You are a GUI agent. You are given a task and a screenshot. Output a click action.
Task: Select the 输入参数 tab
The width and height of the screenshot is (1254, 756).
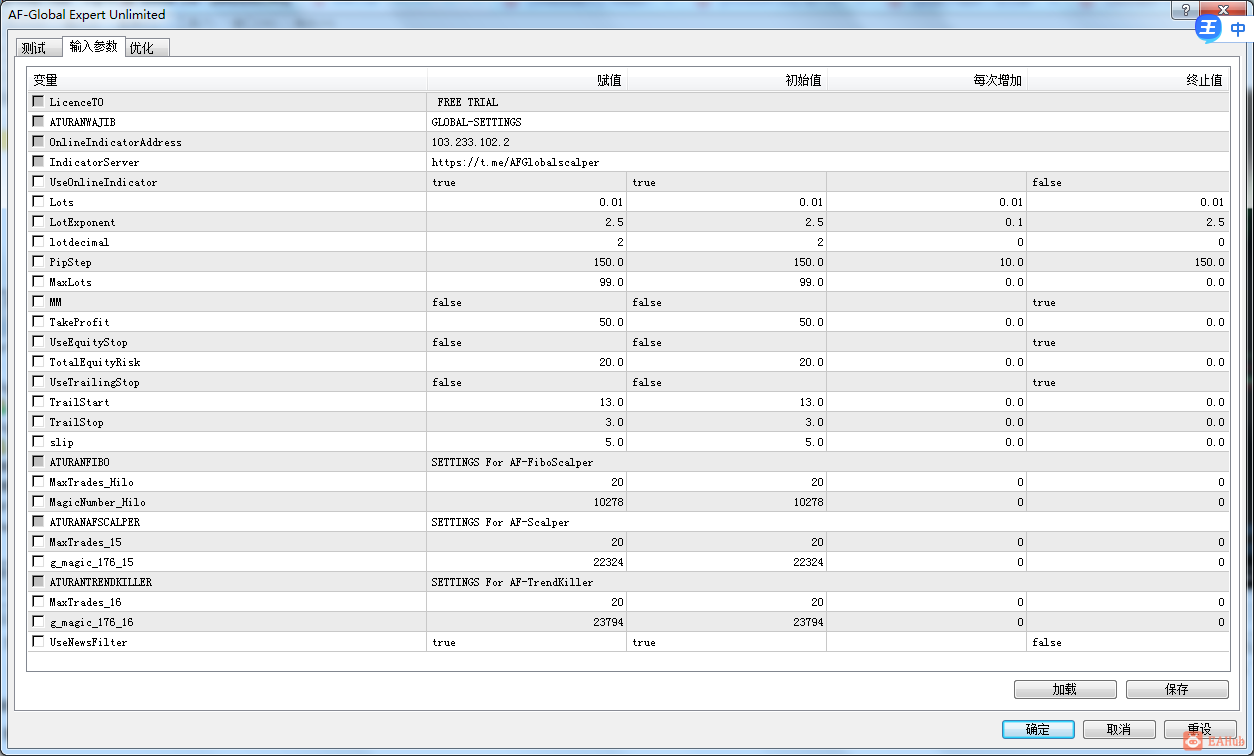click(93, 46)
